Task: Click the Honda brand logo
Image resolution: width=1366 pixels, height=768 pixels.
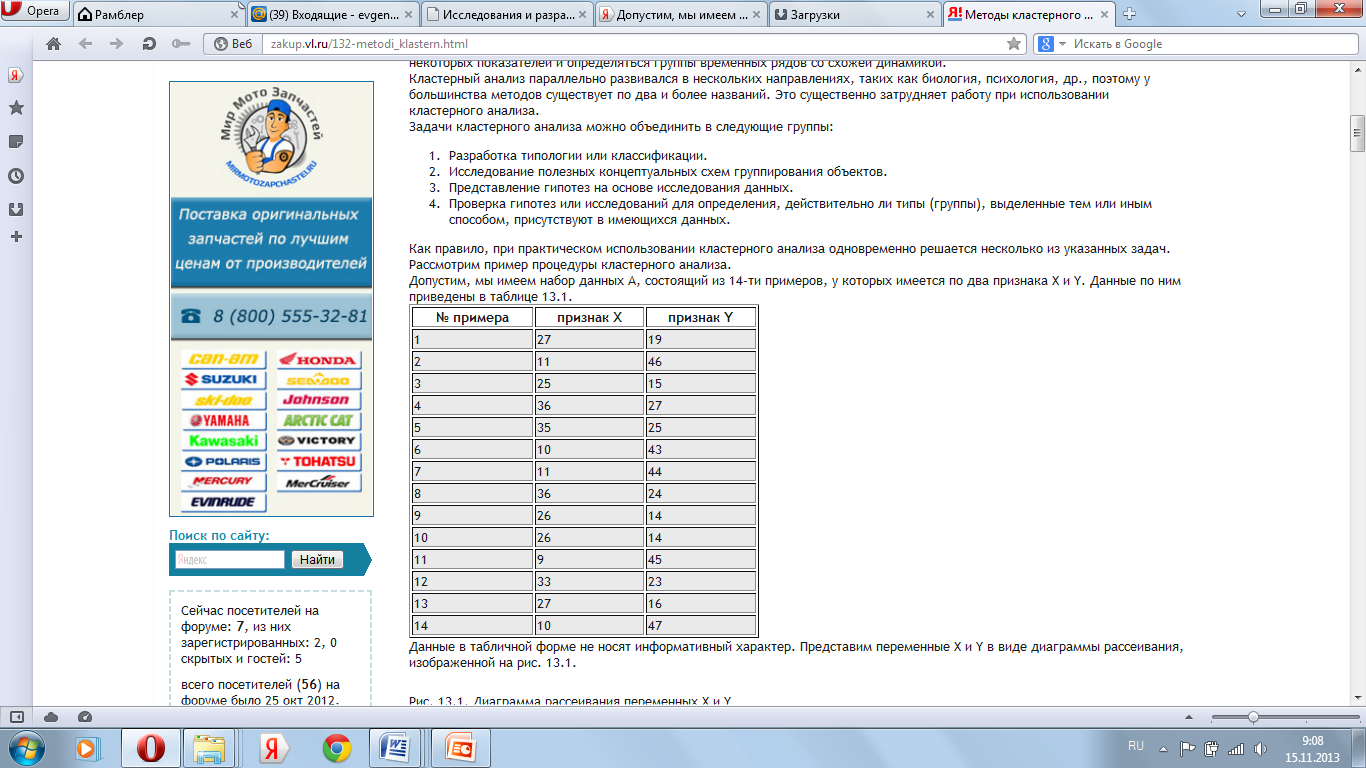Action: pos(318,360)
